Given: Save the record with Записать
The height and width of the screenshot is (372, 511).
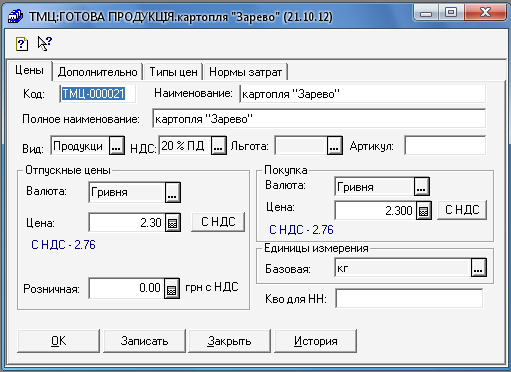Looking at the screenshot, I should 144,341.
